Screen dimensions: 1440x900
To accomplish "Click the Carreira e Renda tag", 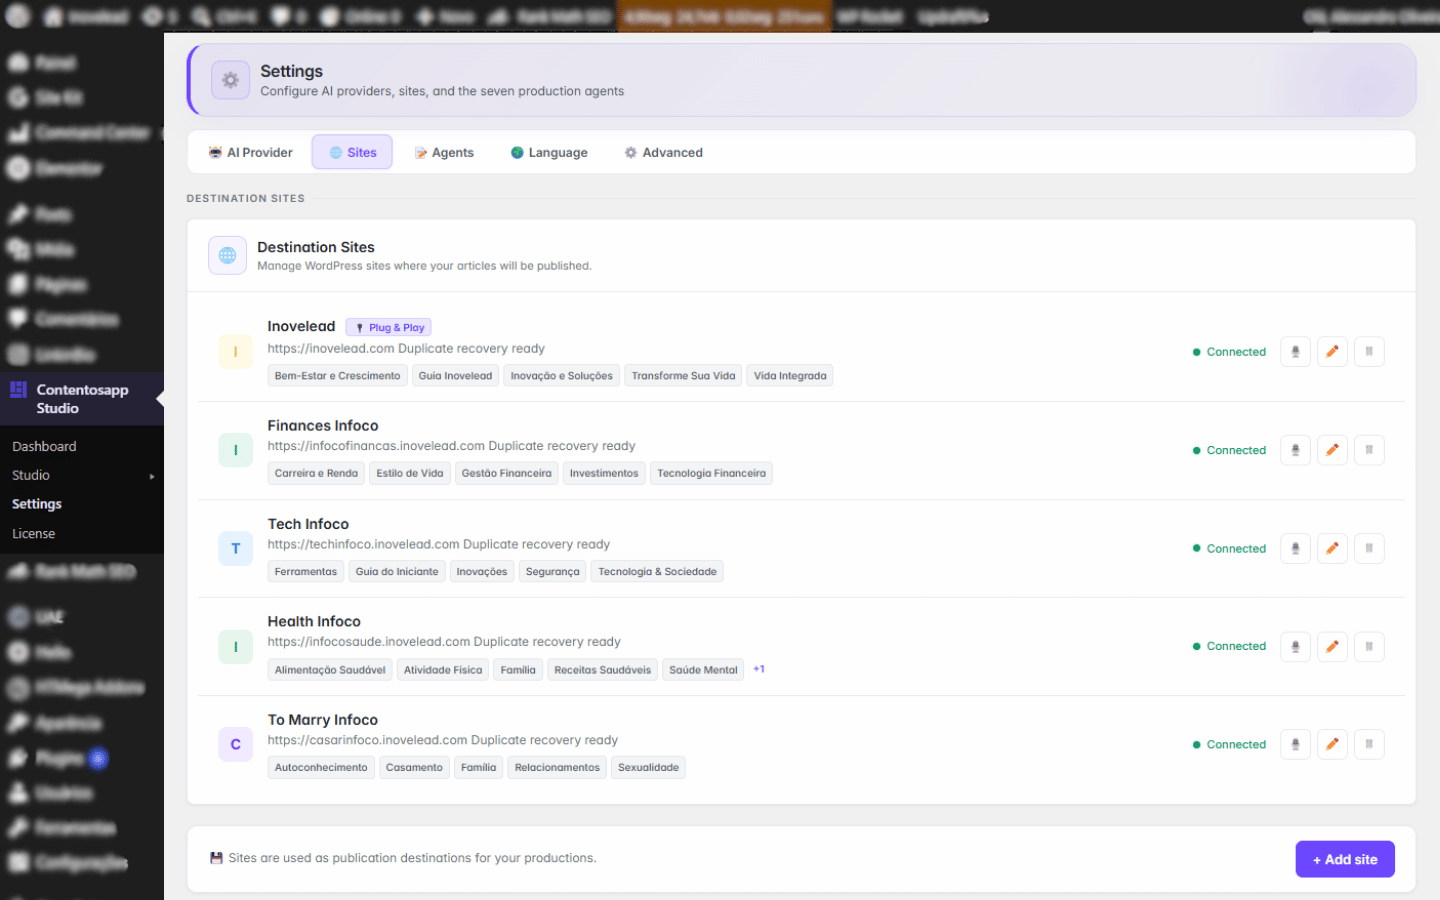I will coord(316,473).
